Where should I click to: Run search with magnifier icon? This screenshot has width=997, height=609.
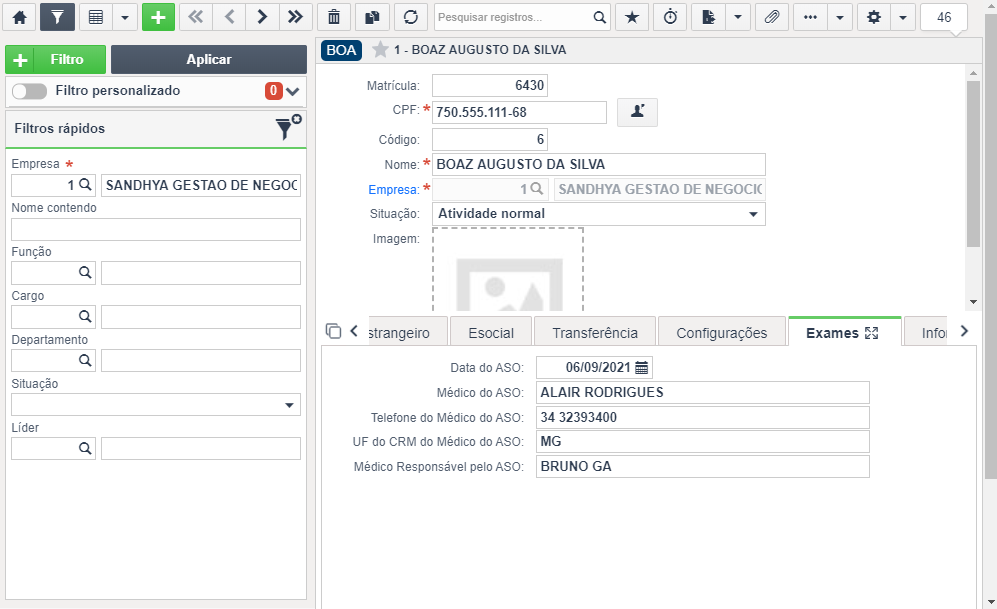pyautogui.click(x=600, y=17)
